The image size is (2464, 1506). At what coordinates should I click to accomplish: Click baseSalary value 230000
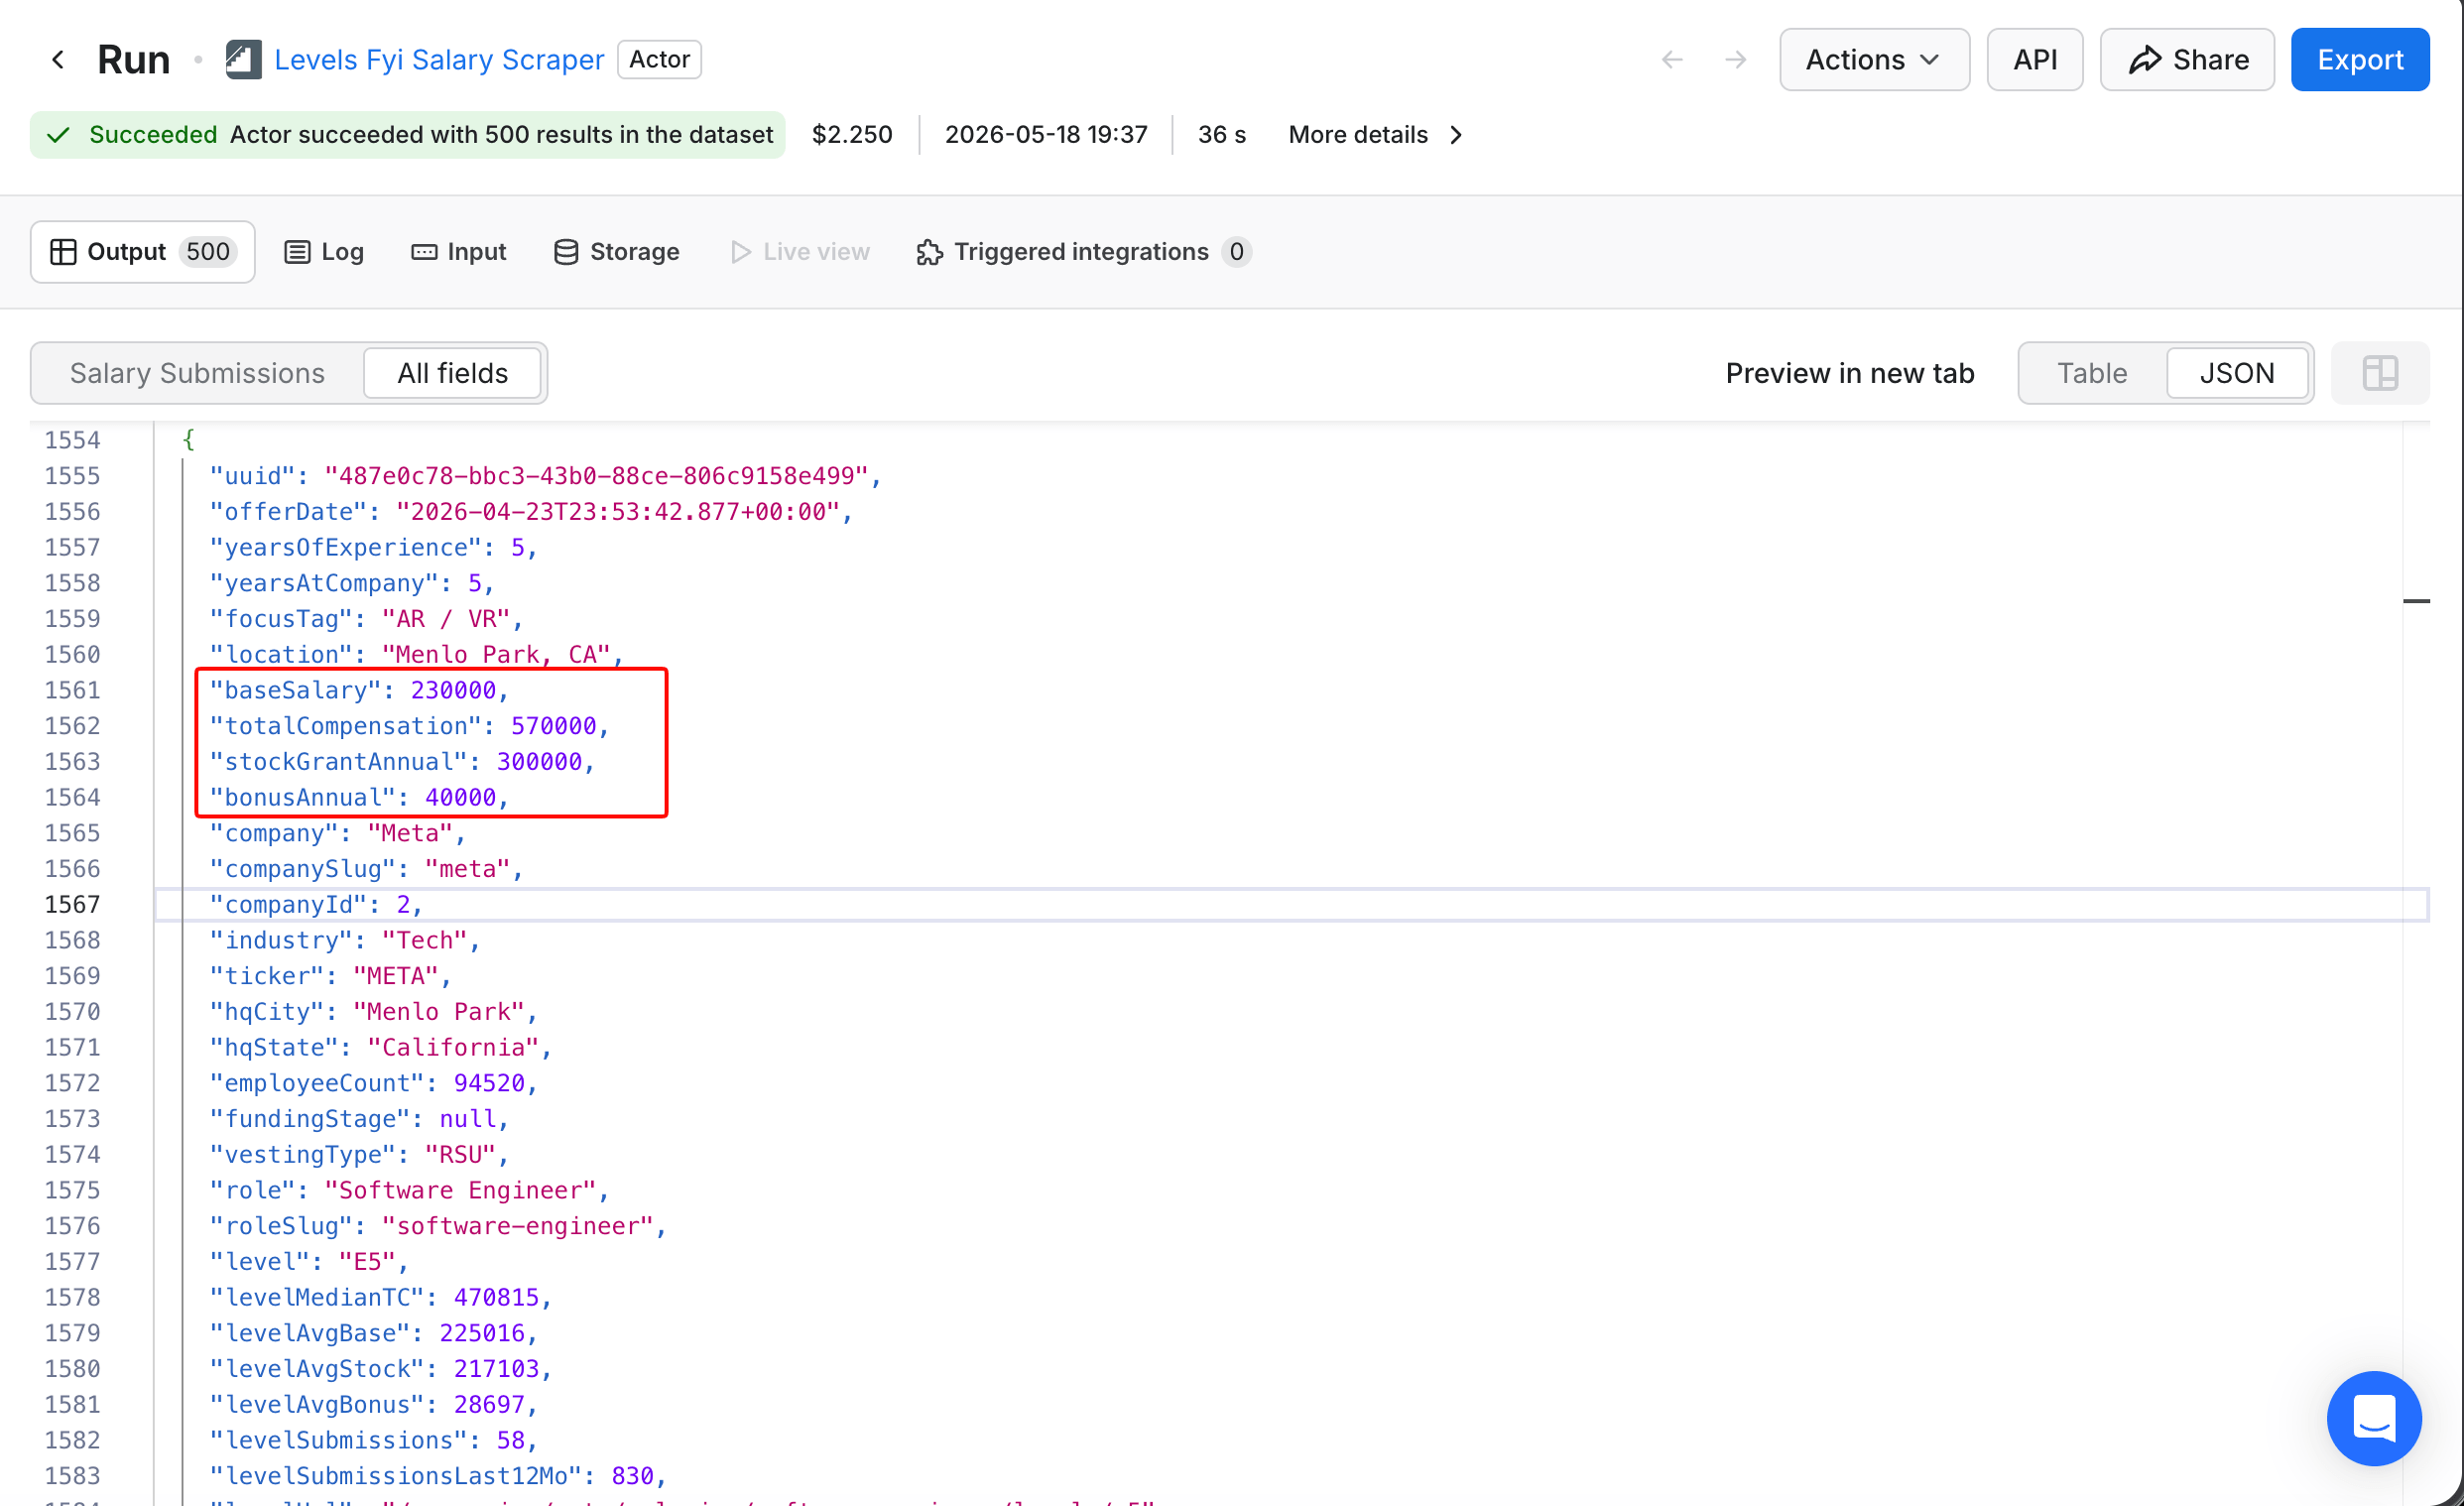pos(453,690)
